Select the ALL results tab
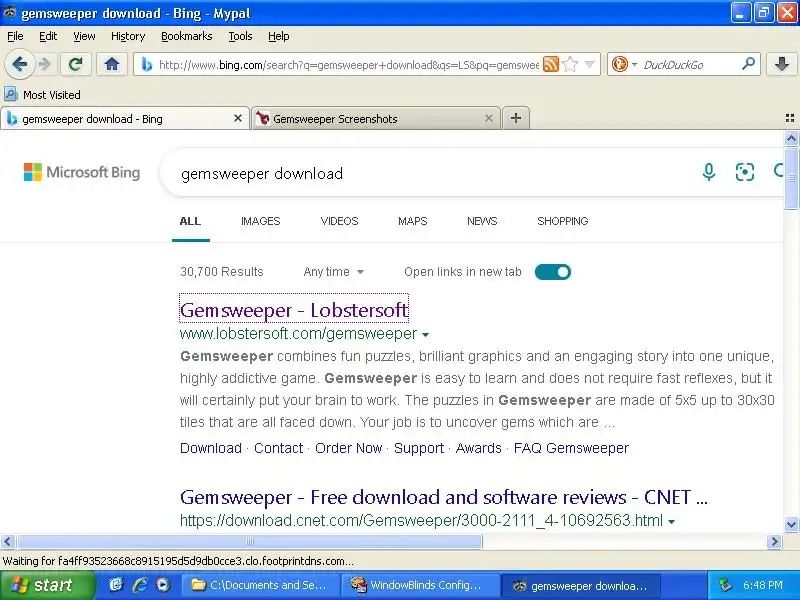The height and width of the screenshot is (600, 800). 190,221
